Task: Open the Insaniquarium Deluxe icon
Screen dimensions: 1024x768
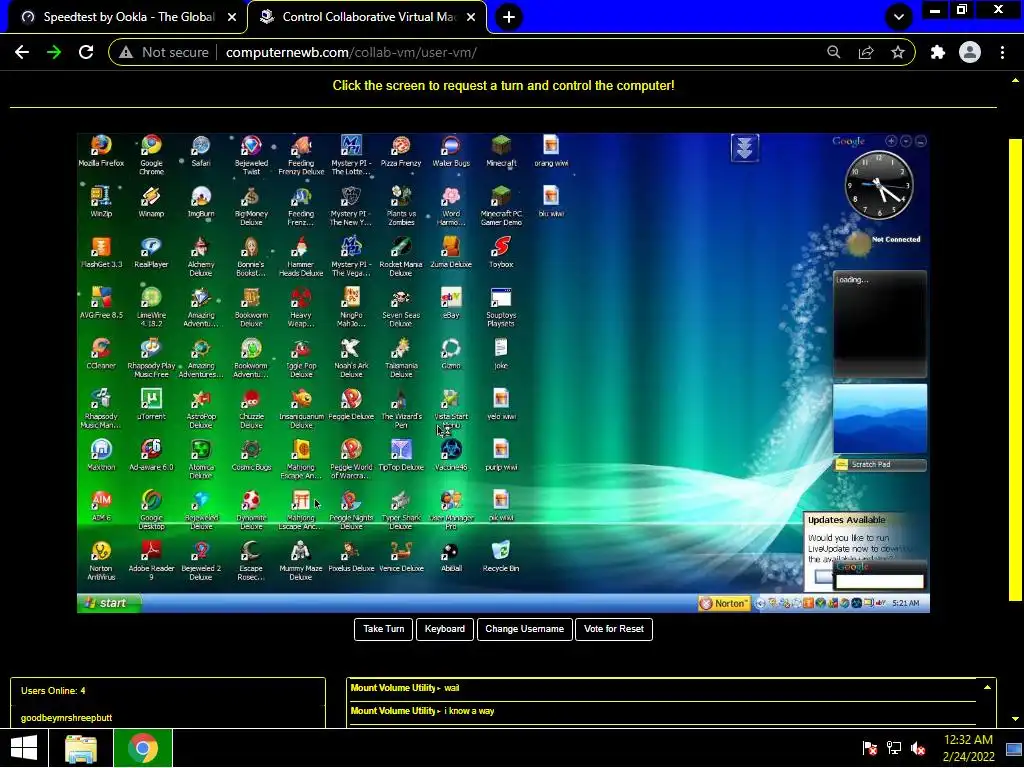Action: (x=301, y=409)
